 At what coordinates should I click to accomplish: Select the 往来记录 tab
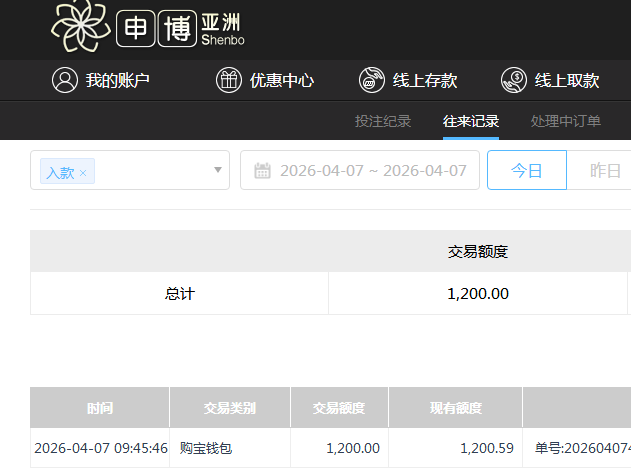[x=471, y=121]
